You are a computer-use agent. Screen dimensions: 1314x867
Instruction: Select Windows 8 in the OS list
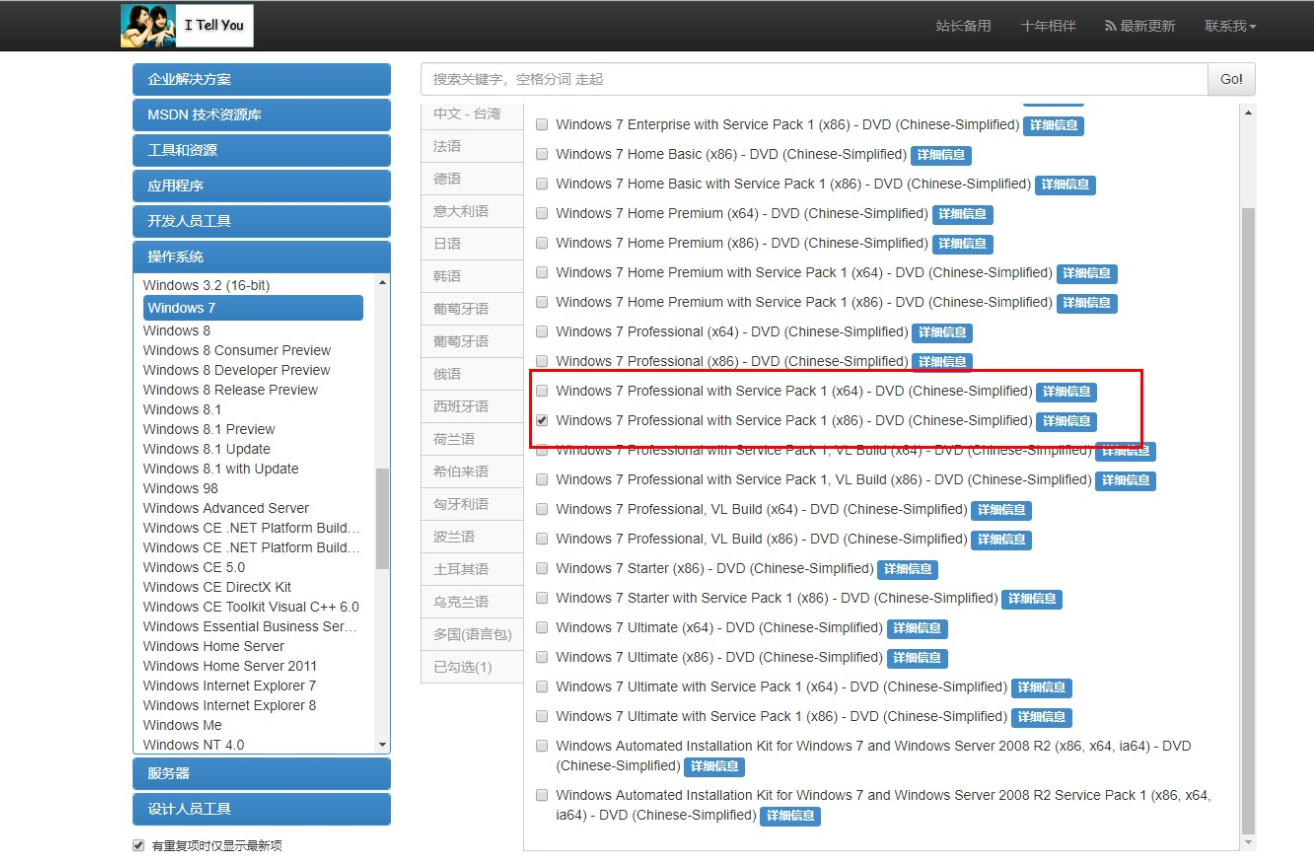point(177,331)
